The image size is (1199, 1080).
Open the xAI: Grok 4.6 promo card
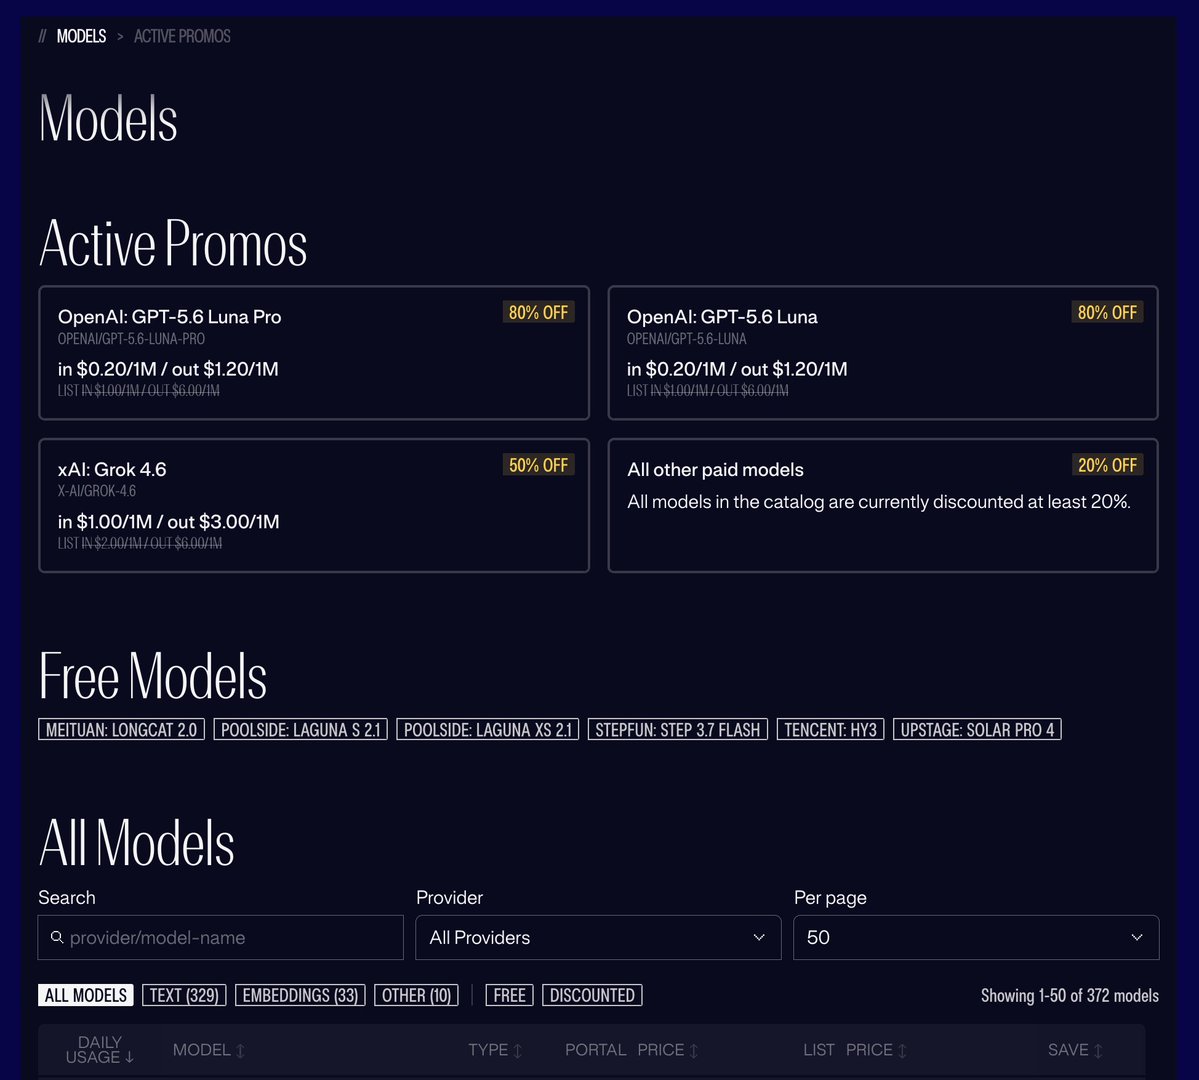[x=314, y=505]
